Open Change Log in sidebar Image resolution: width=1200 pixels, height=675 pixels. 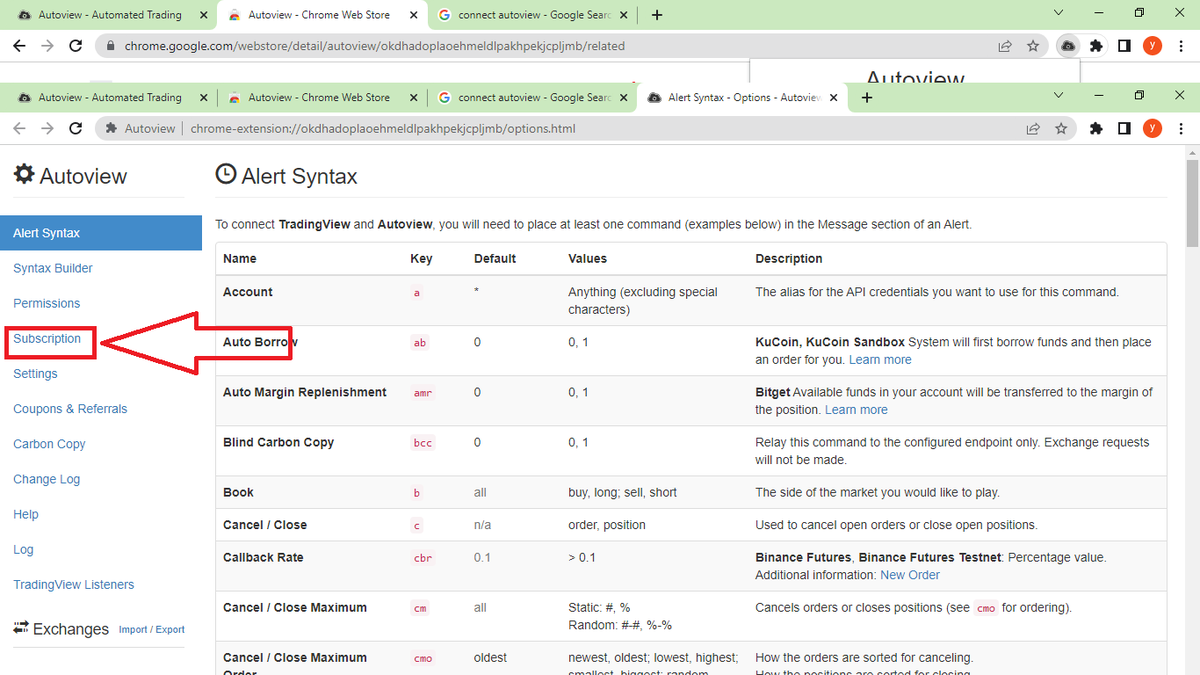pos(46,479)
